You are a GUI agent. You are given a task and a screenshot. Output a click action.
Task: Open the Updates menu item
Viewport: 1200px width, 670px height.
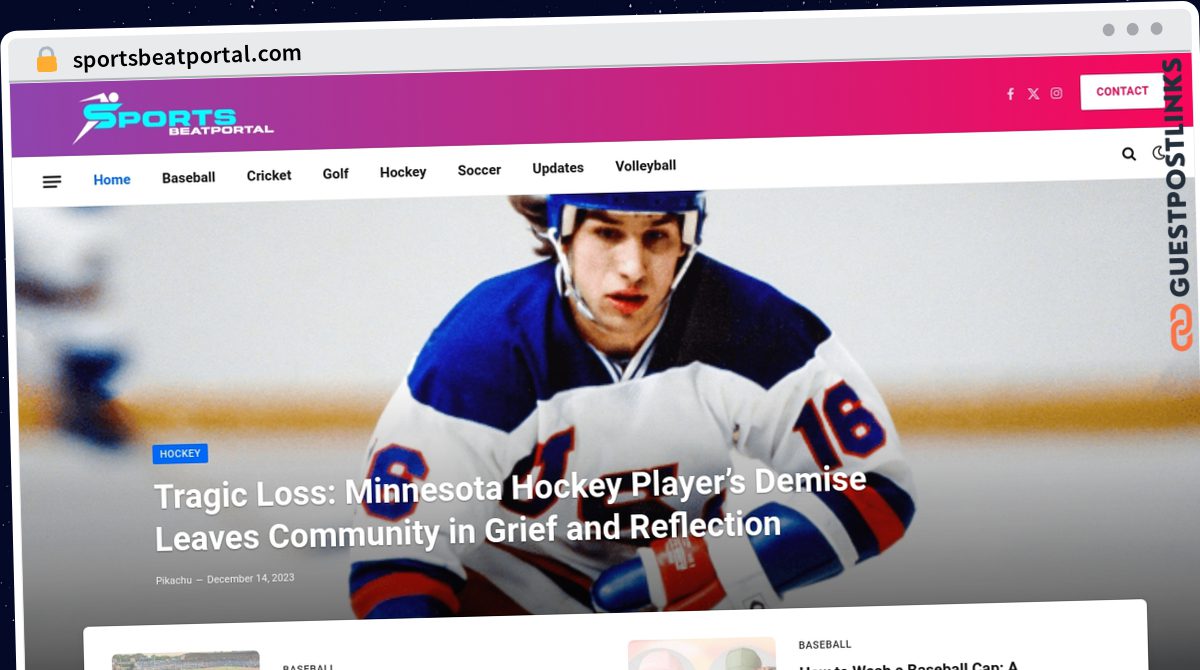[558, 168]
